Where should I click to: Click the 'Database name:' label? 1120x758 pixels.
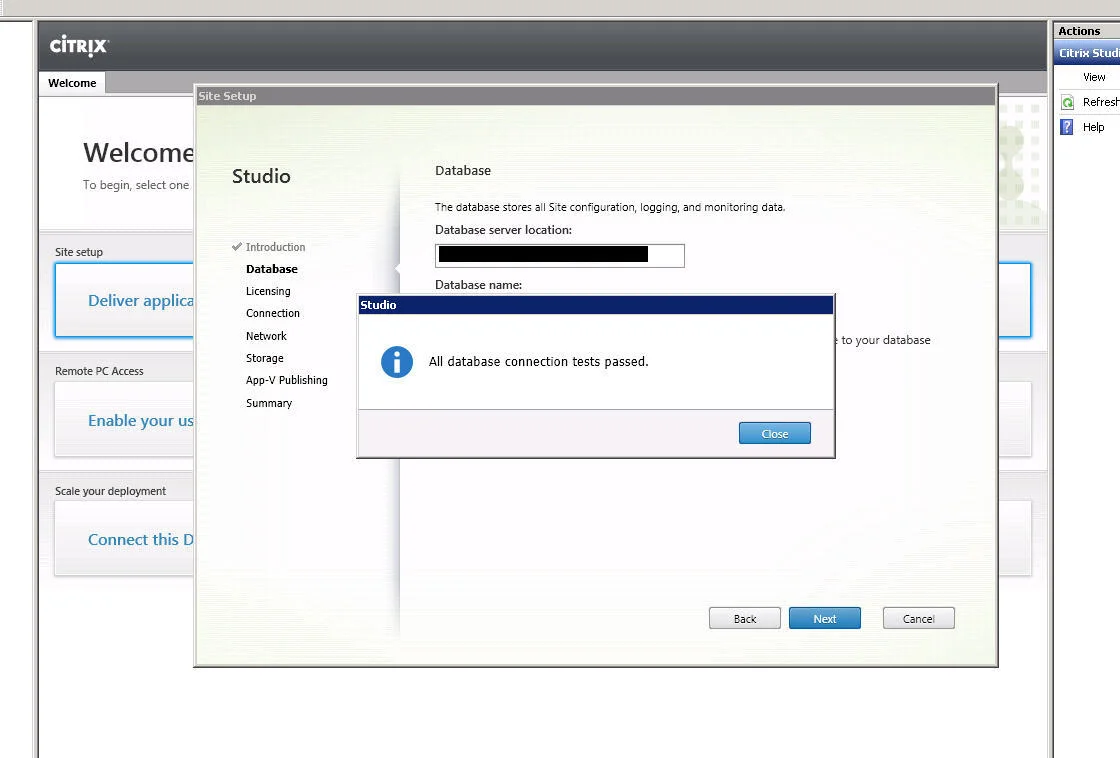[x=479, y=285]
